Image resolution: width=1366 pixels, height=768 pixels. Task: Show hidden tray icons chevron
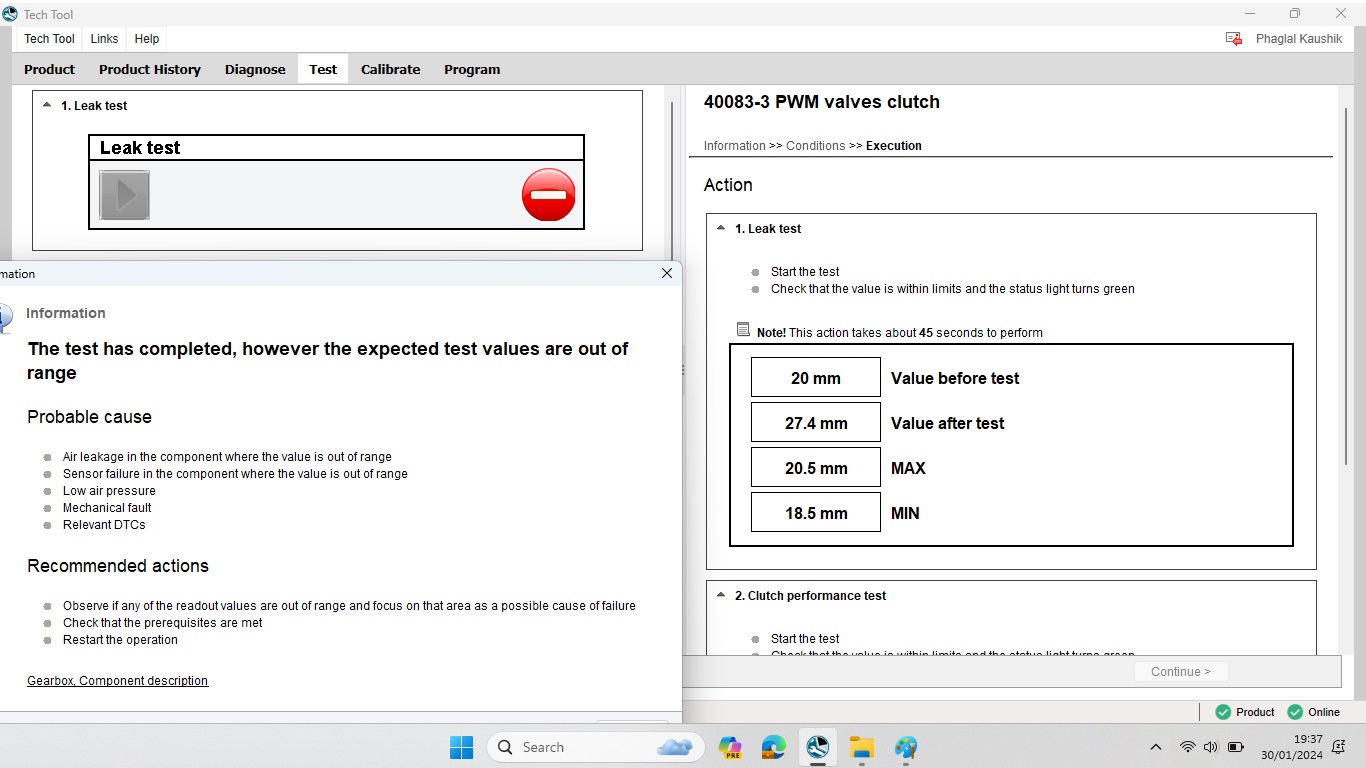tap(1156, 747)
